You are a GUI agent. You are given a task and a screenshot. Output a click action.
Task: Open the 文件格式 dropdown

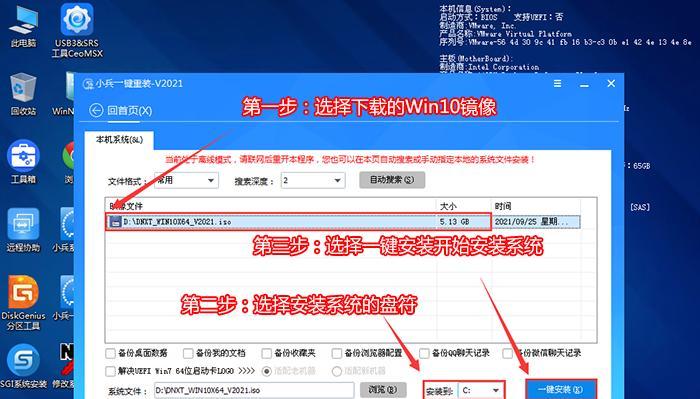186,181
